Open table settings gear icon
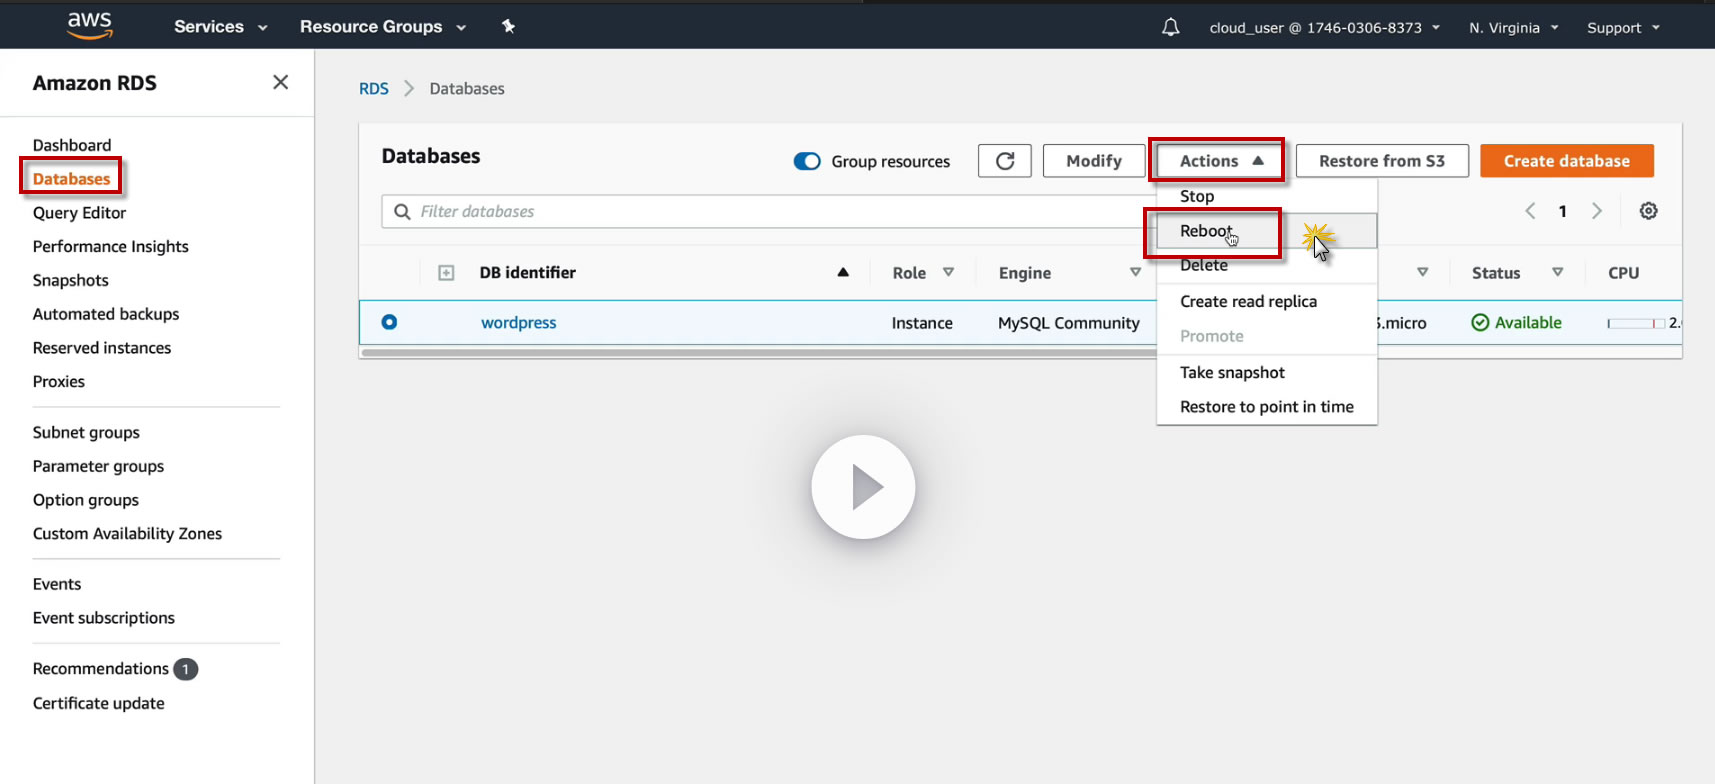 (1649, 211)
